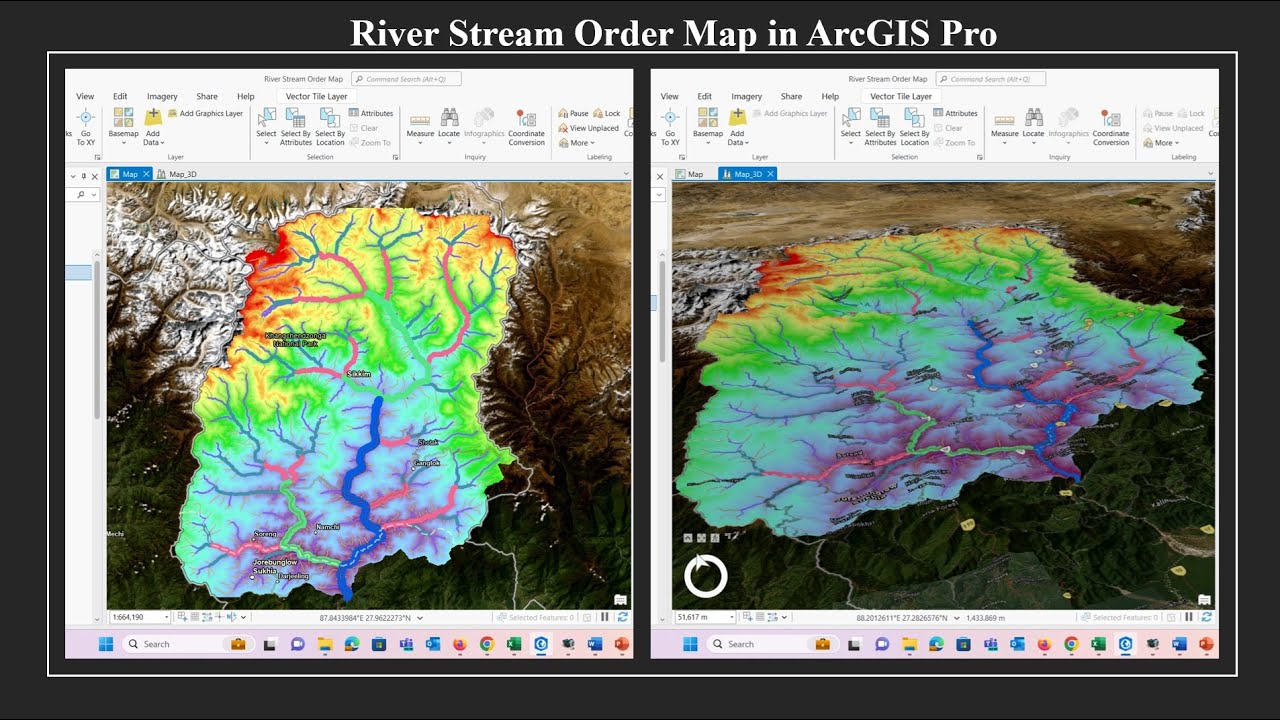
Task: Switch to Map_3D view tab in left window
Action: (x=177, y=174)
